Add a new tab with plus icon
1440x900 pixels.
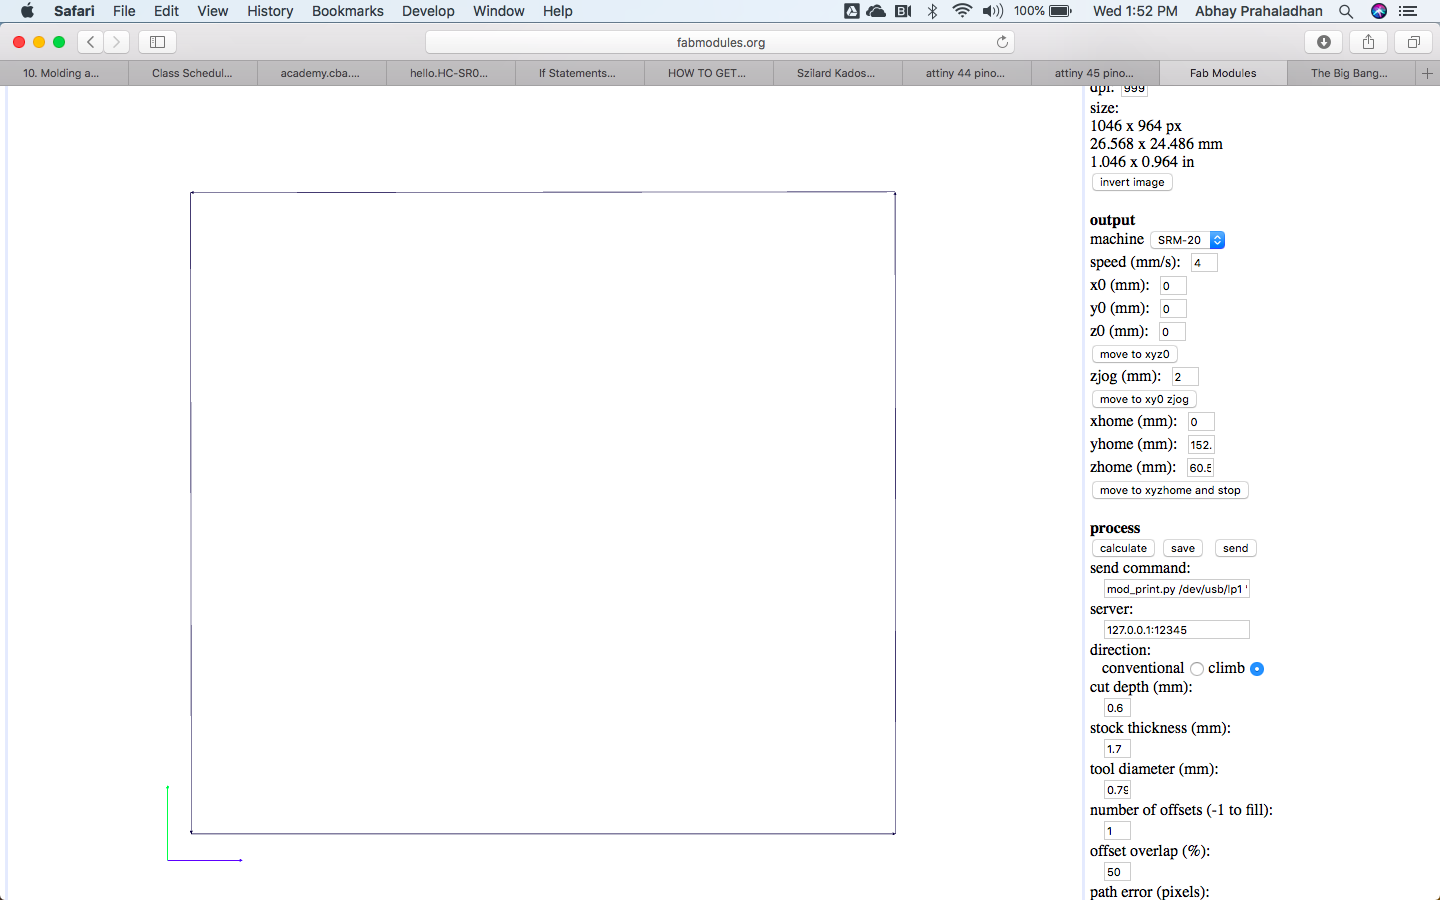click(x=1427, y=73)
